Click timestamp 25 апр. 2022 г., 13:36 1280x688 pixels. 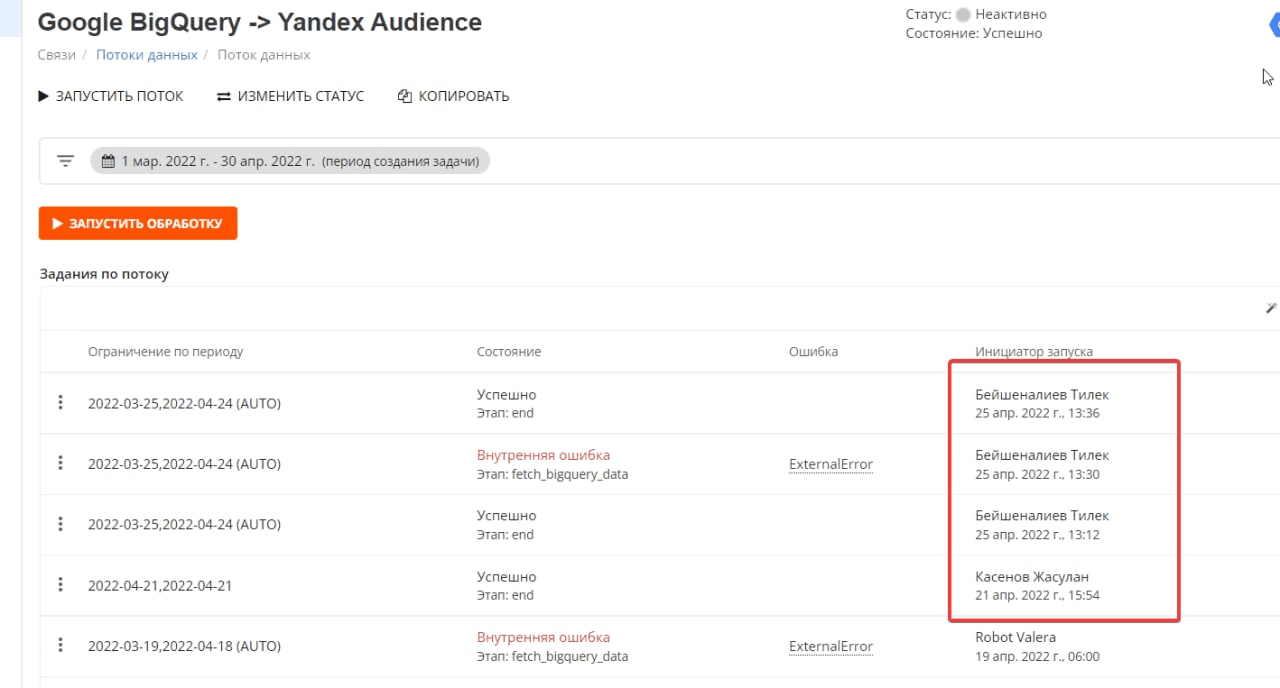coord(1037,414)
